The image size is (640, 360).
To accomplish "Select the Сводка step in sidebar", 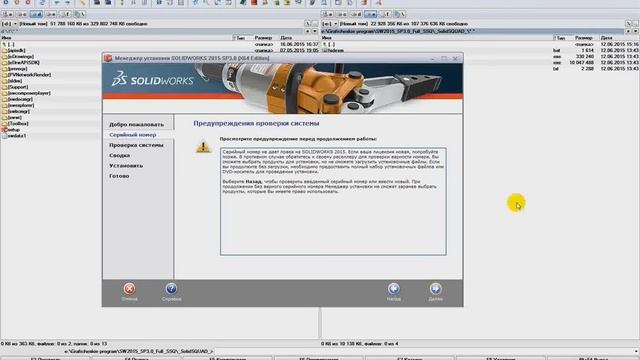I will (x=120, y=156).
